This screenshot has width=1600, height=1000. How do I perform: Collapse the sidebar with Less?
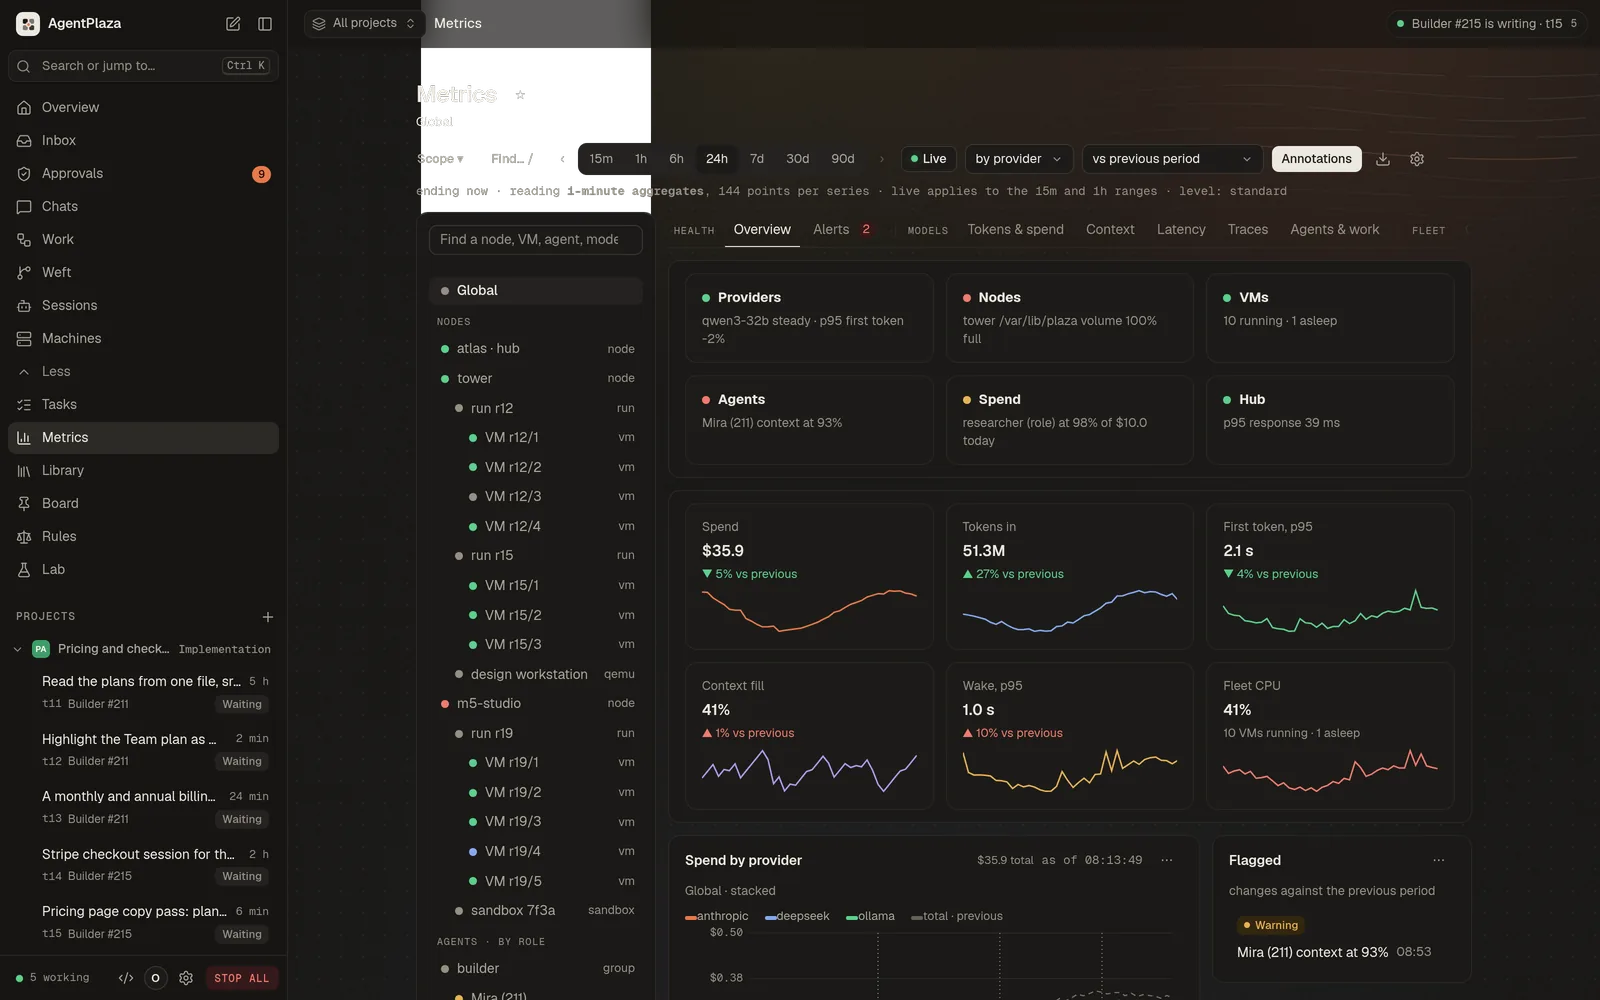coord(143,371)
